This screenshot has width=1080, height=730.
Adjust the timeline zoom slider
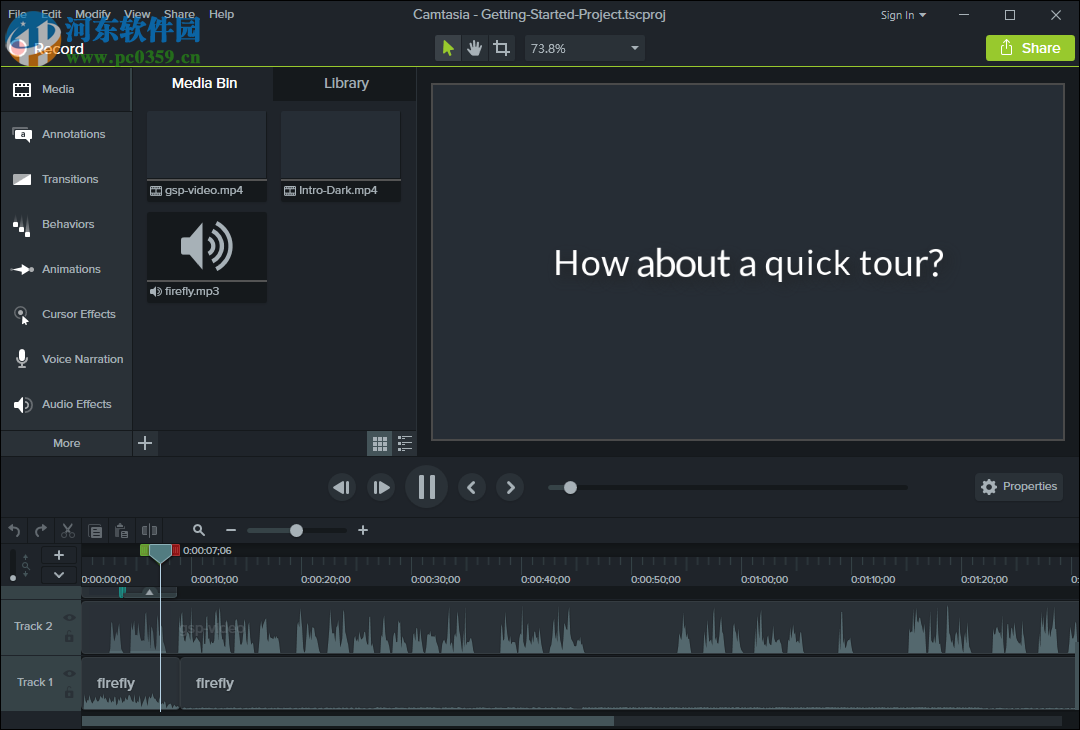[x=296, y=530]
